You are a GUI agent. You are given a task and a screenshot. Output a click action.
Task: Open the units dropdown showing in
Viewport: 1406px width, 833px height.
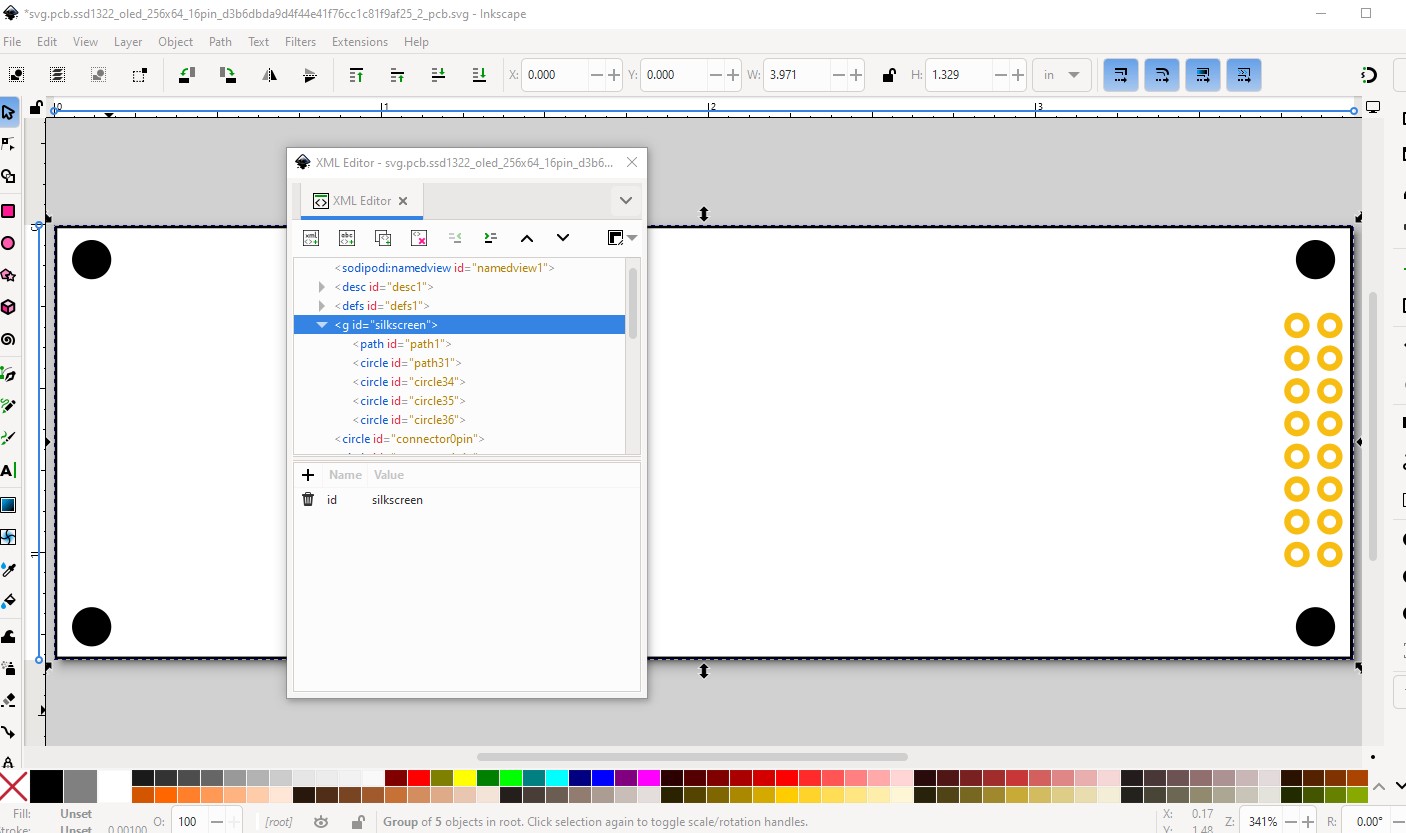tap(1062, 75)
